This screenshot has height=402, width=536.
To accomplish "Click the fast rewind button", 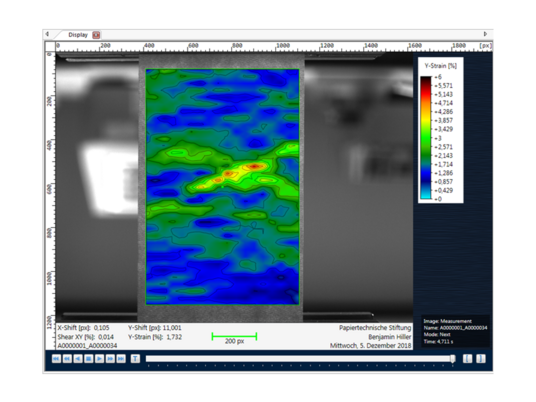I will pyautogui.click(x=67, y=359).
